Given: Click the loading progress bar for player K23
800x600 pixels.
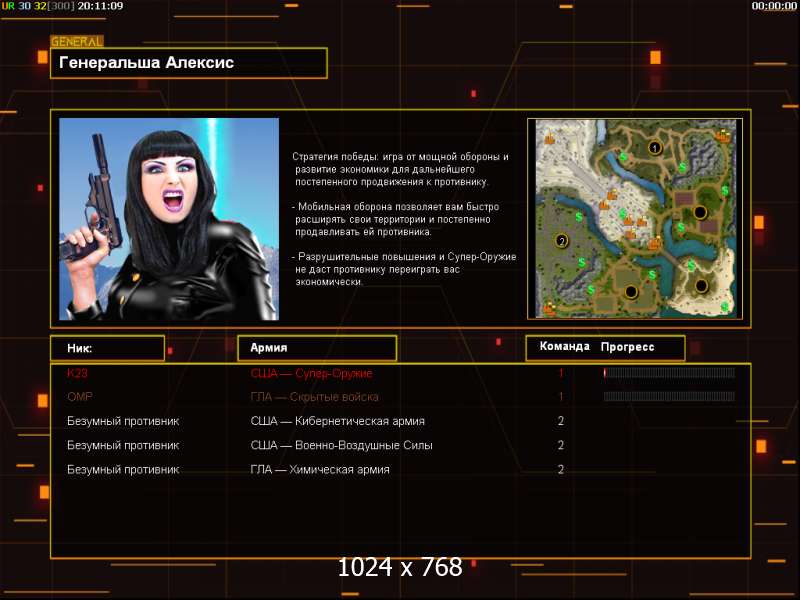Looking at the screenshot, I should pos(669,373).
